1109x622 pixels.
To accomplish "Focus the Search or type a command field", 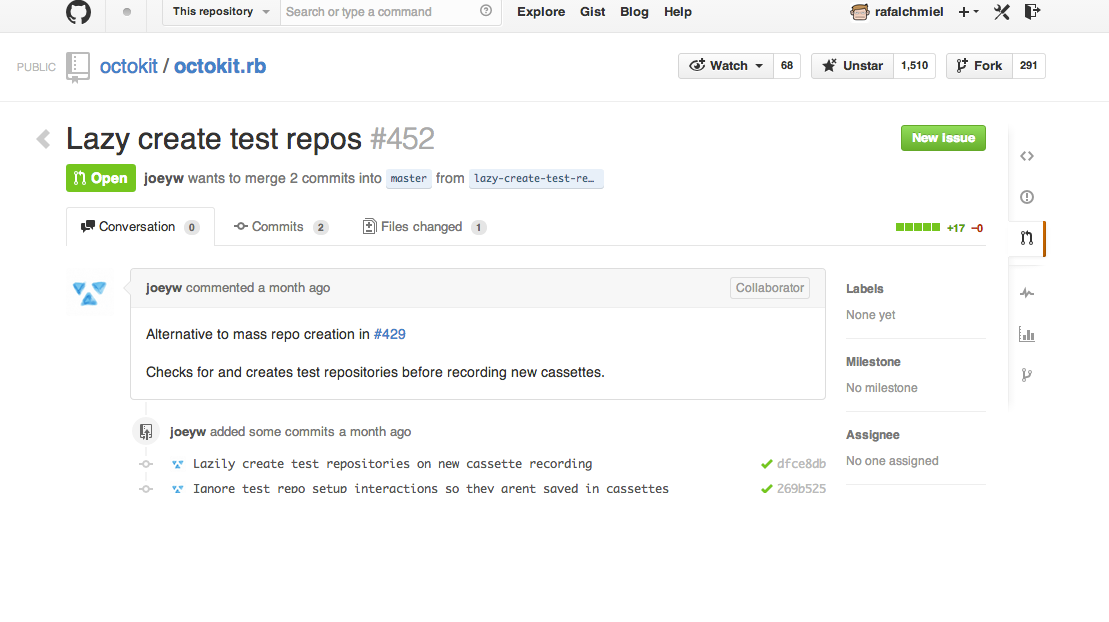I will click(x=390, y=12).
